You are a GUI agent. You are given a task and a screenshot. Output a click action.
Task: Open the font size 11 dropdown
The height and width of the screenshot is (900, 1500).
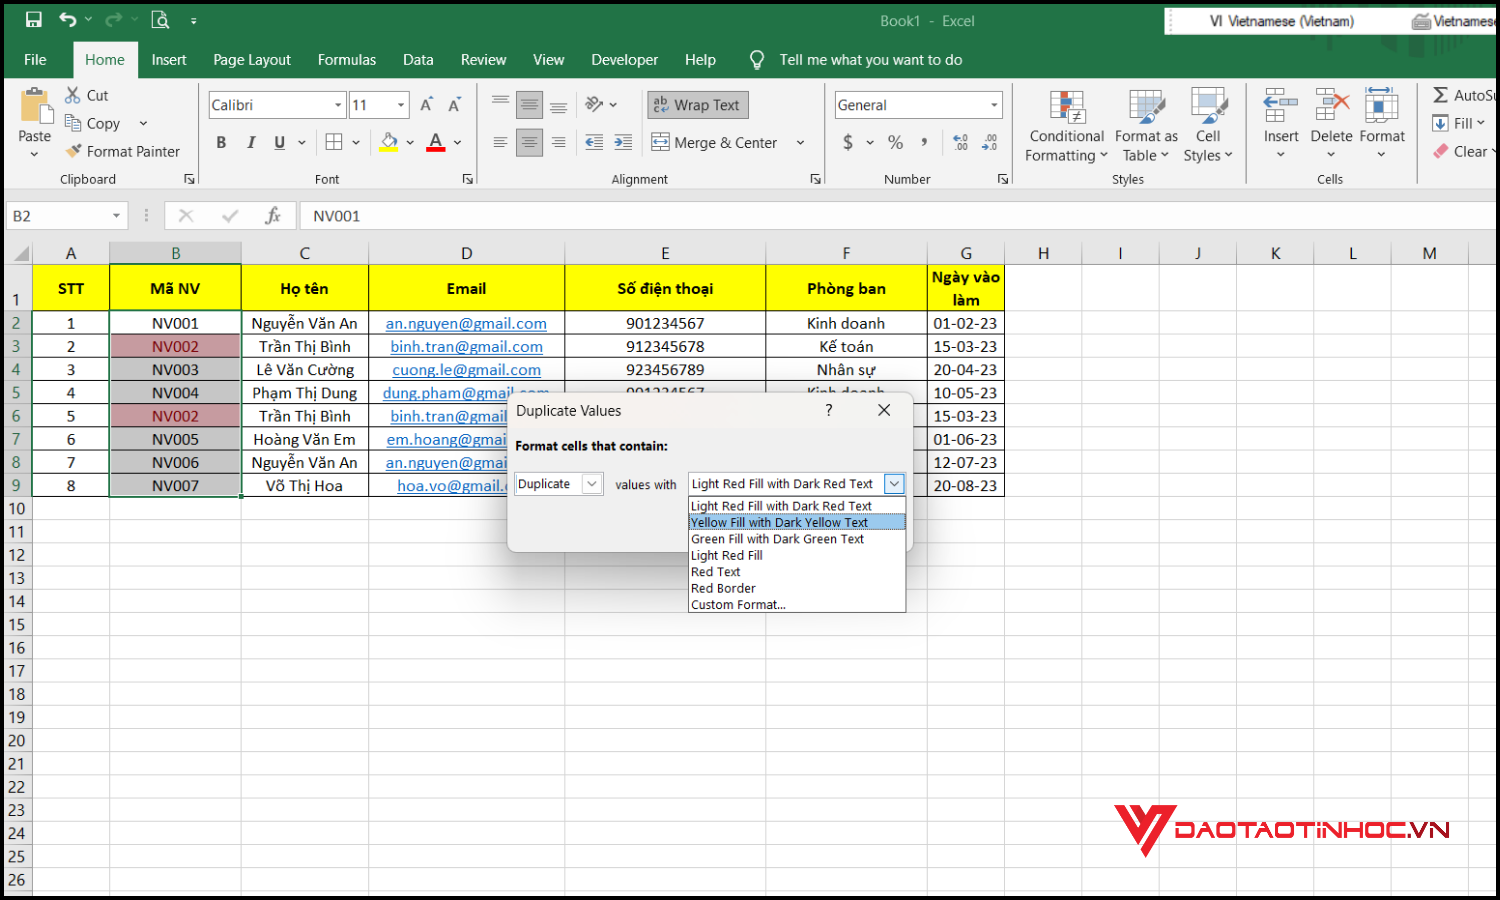tap(401, 105)
